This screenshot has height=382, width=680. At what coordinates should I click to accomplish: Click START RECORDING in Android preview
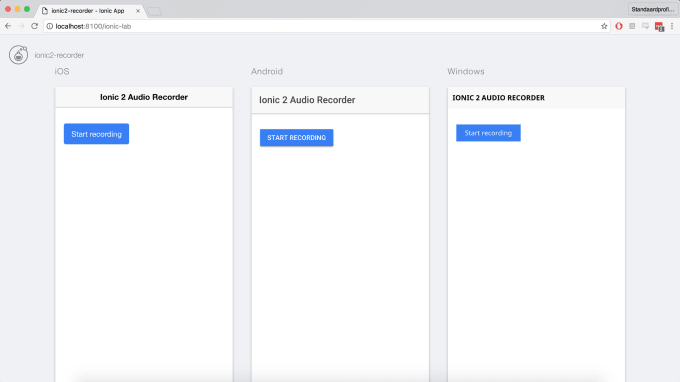tap(297, 137)
